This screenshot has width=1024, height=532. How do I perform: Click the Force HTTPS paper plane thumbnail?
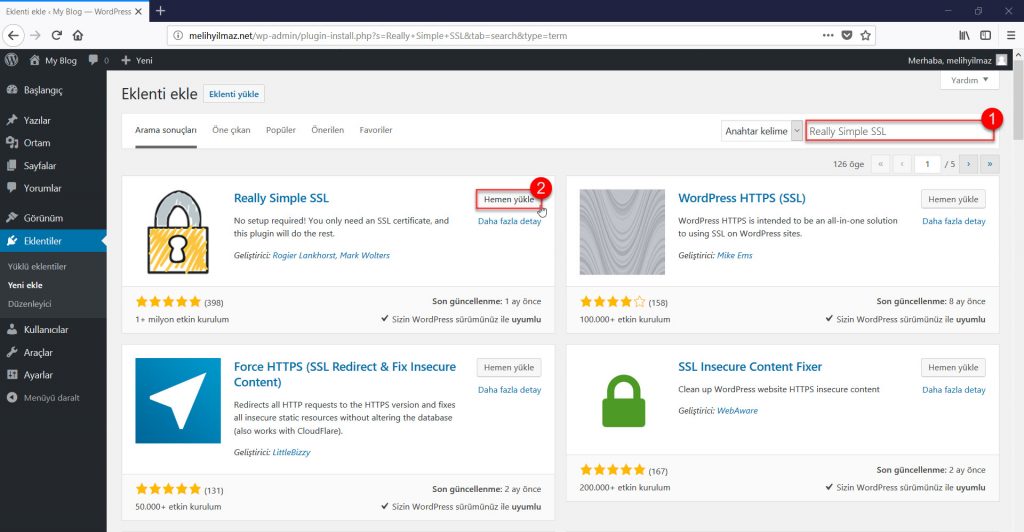coord(178,401)
